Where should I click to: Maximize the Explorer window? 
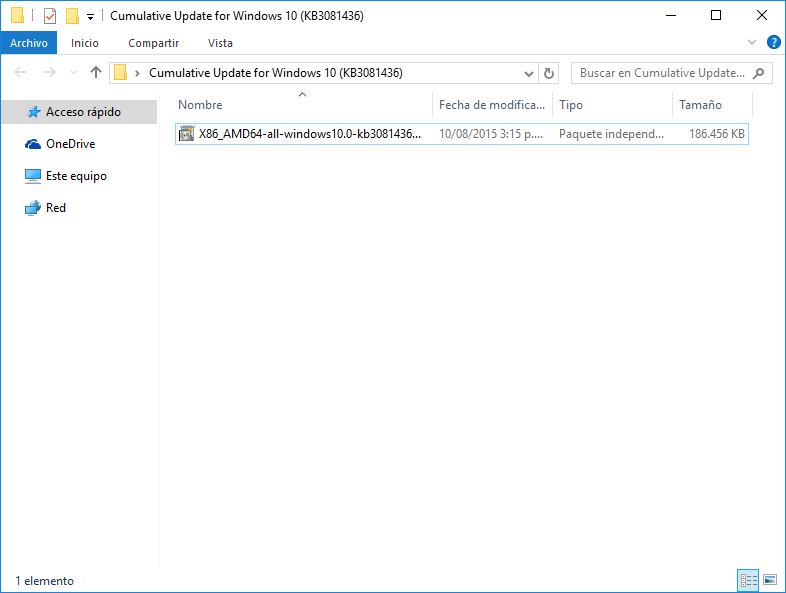(x=716, y=16)
